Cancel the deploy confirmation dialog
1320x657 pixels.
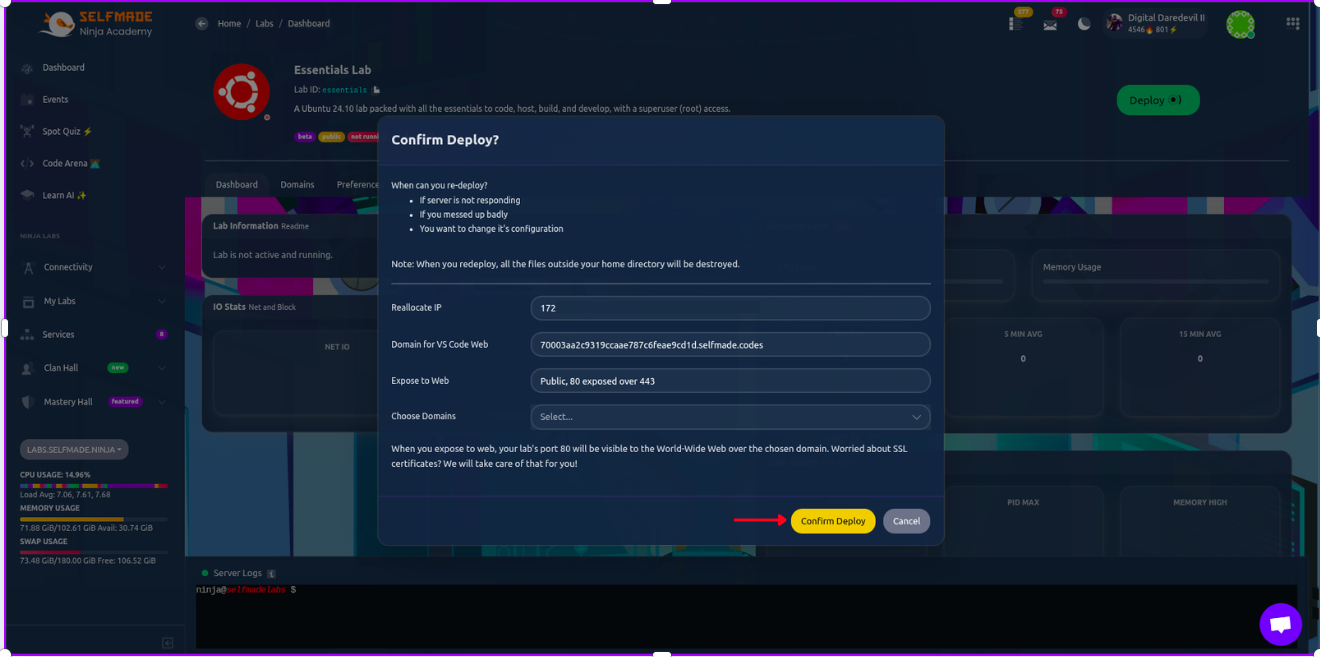click(x=906, y=521)
